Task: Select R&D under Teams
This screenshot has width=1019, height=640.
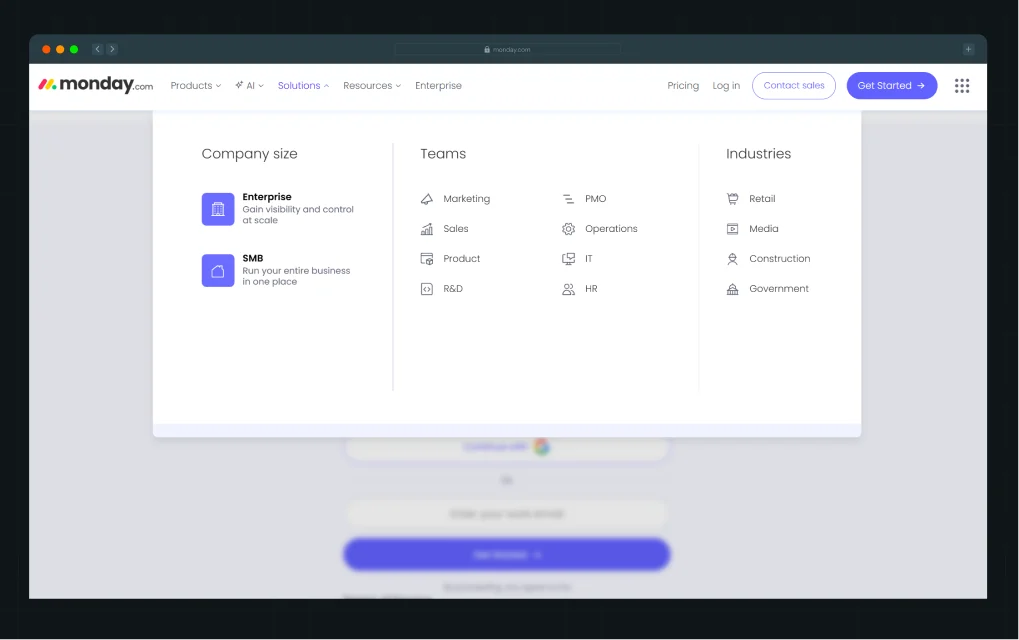Action: point(442,289)
